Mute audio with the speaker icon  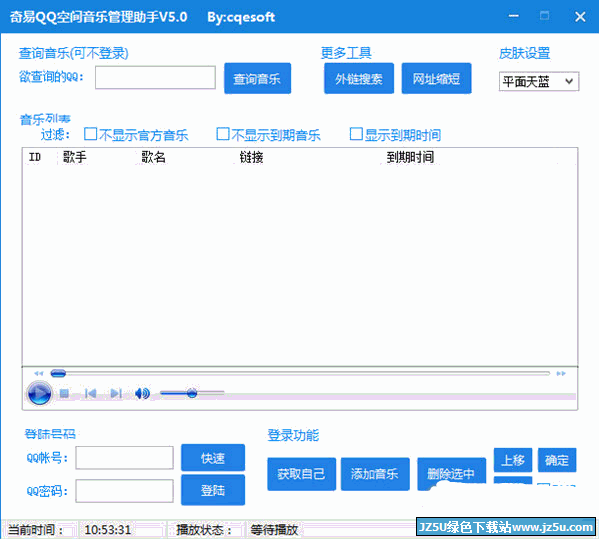142,393
